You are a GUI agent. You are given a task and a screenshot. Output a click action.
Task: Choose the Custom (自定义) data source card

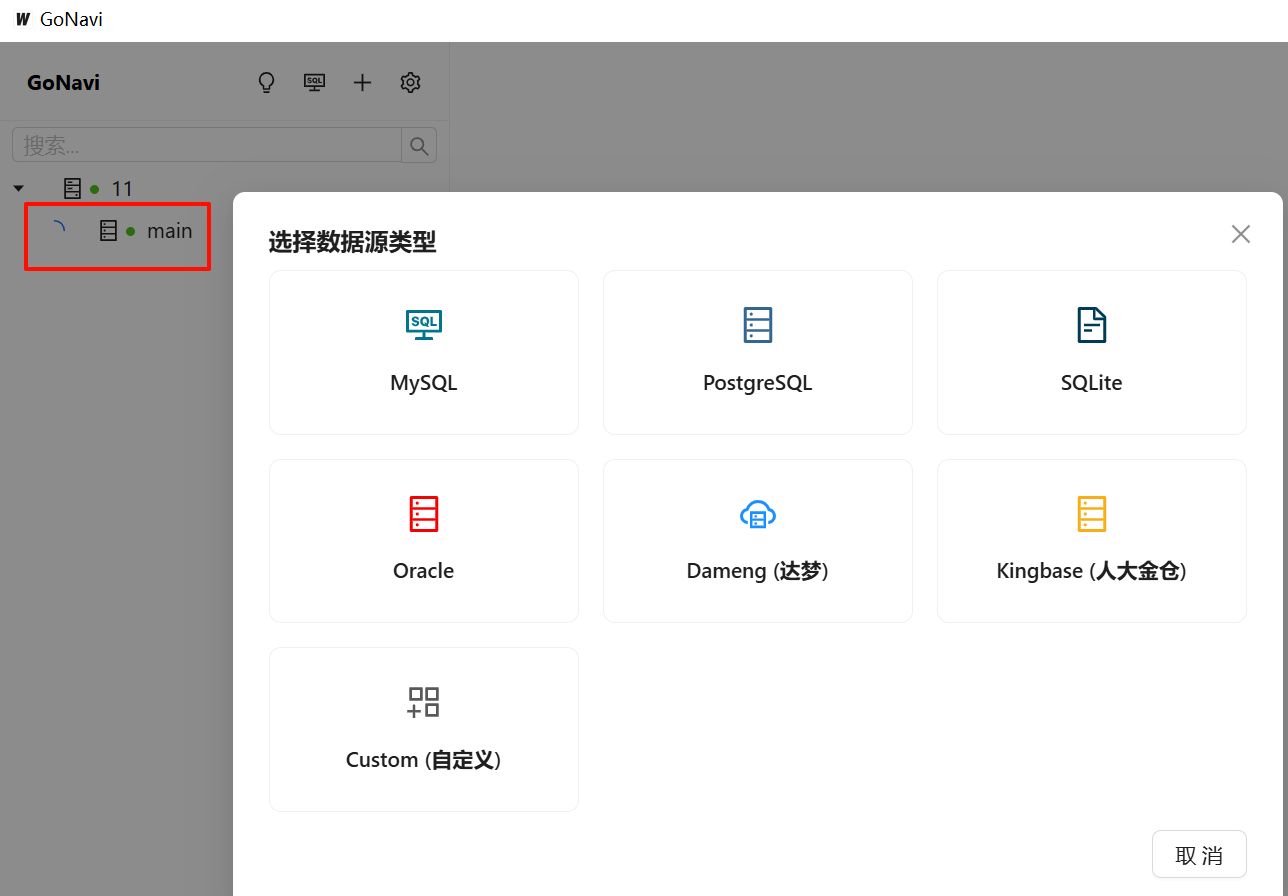(424, 730)
